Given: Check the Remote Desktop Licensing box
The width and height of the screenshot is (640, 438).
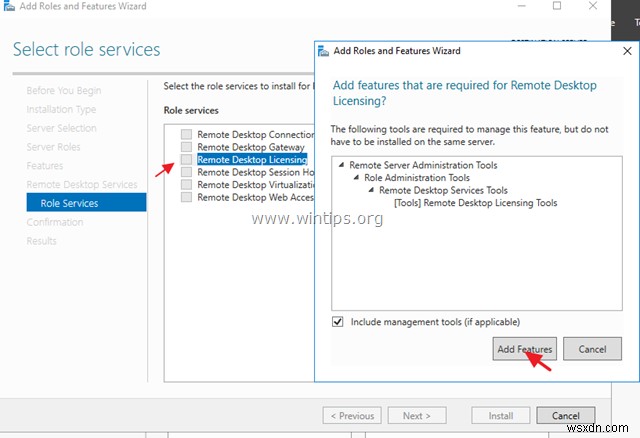Looking at the screenshot, I should [x=186, y=160].
